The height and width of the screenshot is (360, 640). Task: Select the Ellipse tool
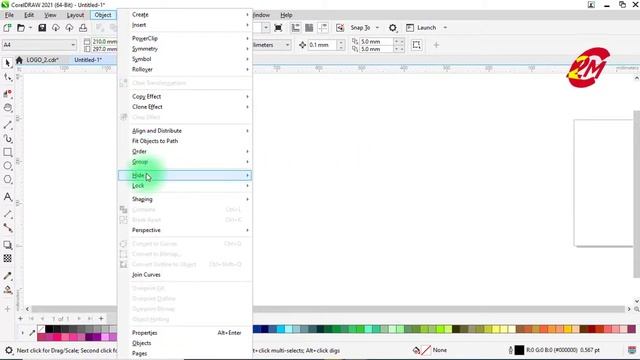click(x=7, y=166)
